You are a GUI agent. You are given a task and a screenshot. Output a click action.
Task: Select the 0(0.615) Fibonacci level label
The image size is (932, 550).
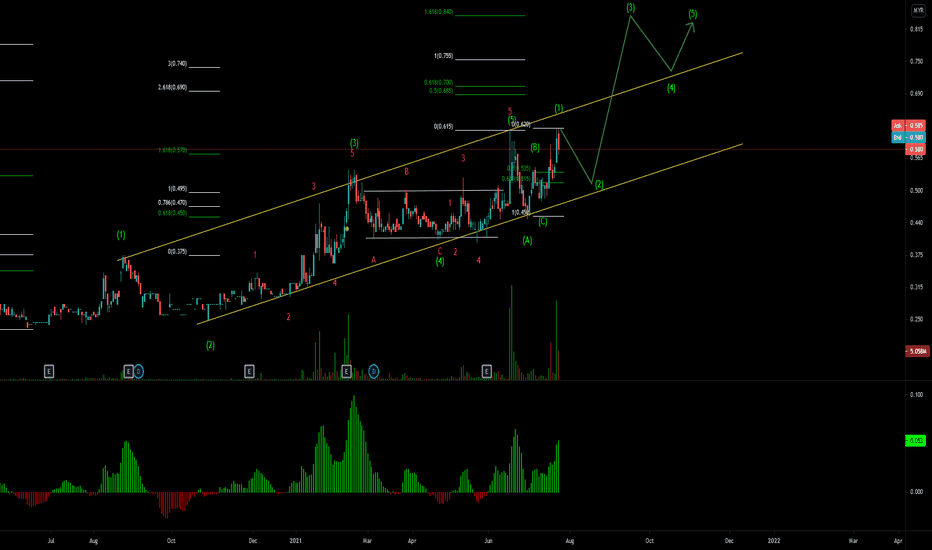pyautogui.click(x=443, y=127)
